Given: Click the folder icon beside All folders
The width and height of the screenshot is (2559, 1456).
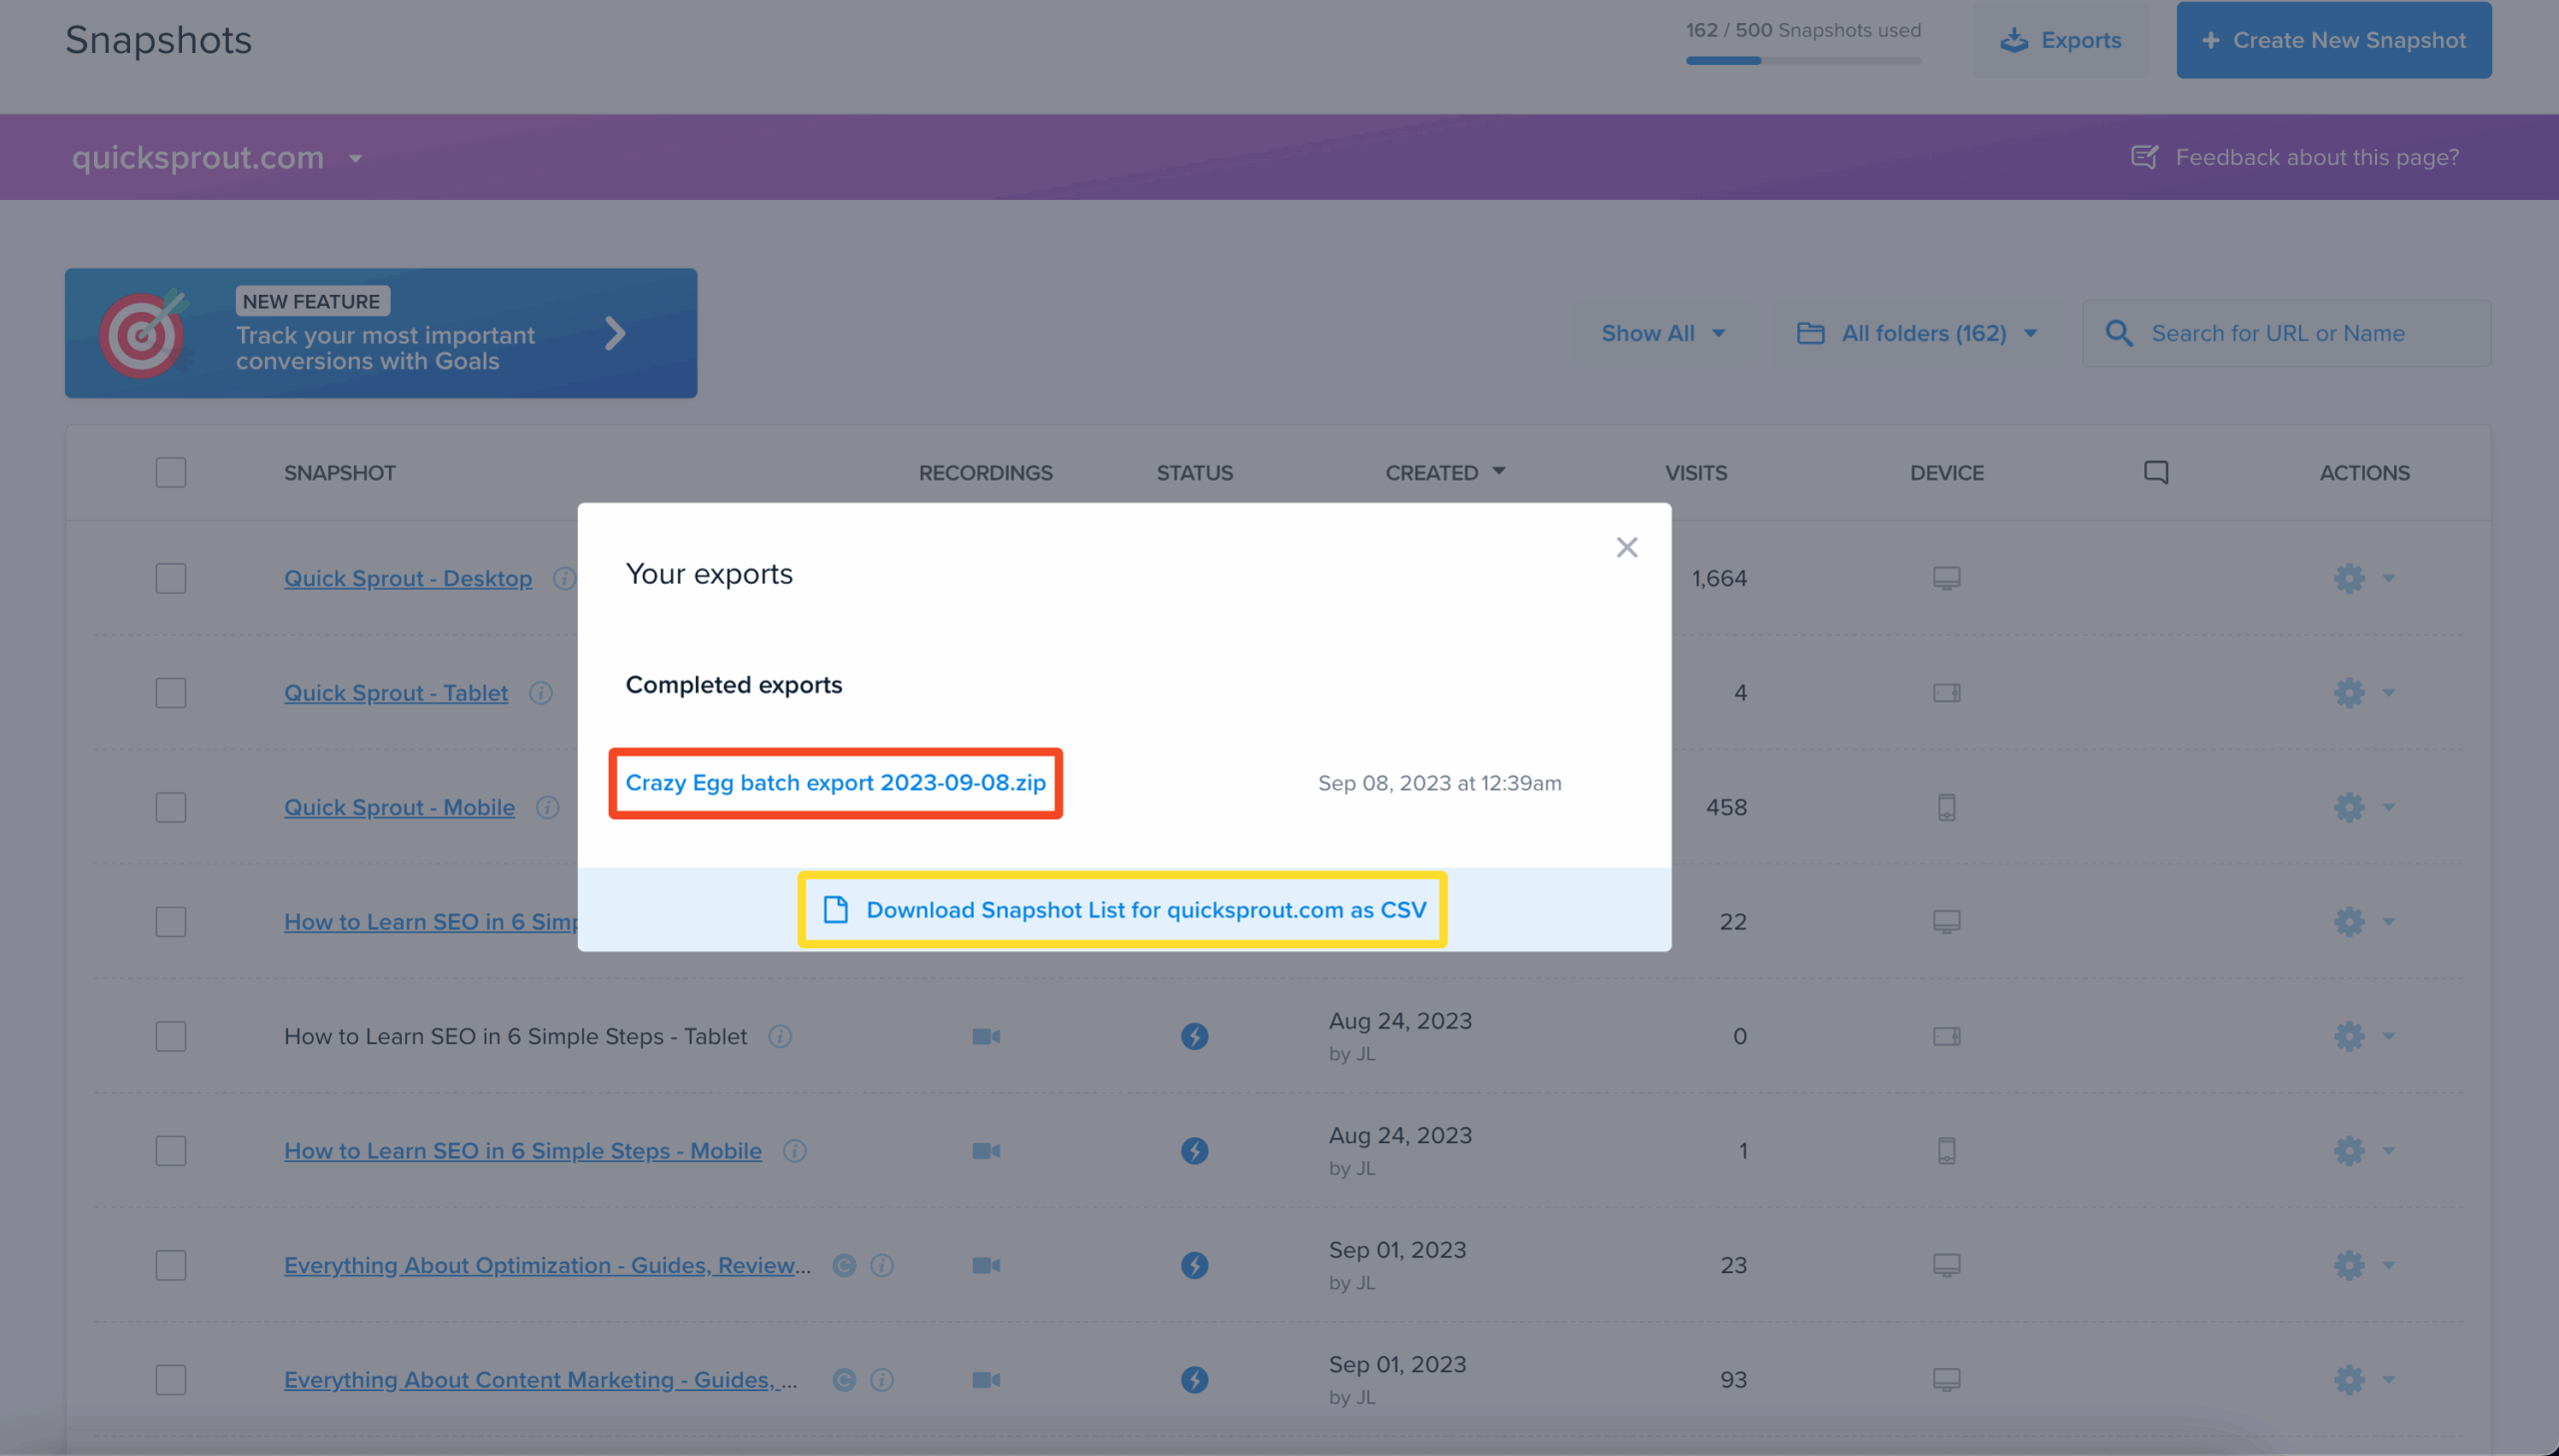Looking at the screenshot, I should 1810,334.
